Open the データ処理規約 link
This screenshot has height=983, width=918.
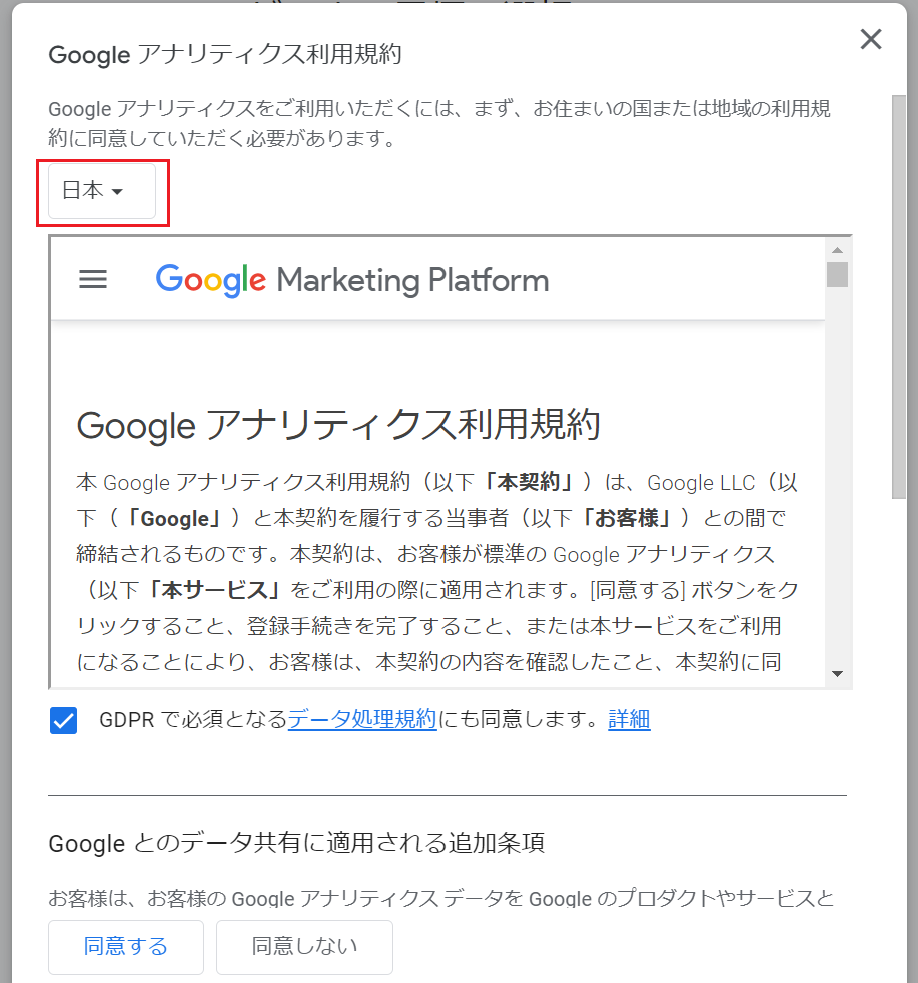coord(362,719)
